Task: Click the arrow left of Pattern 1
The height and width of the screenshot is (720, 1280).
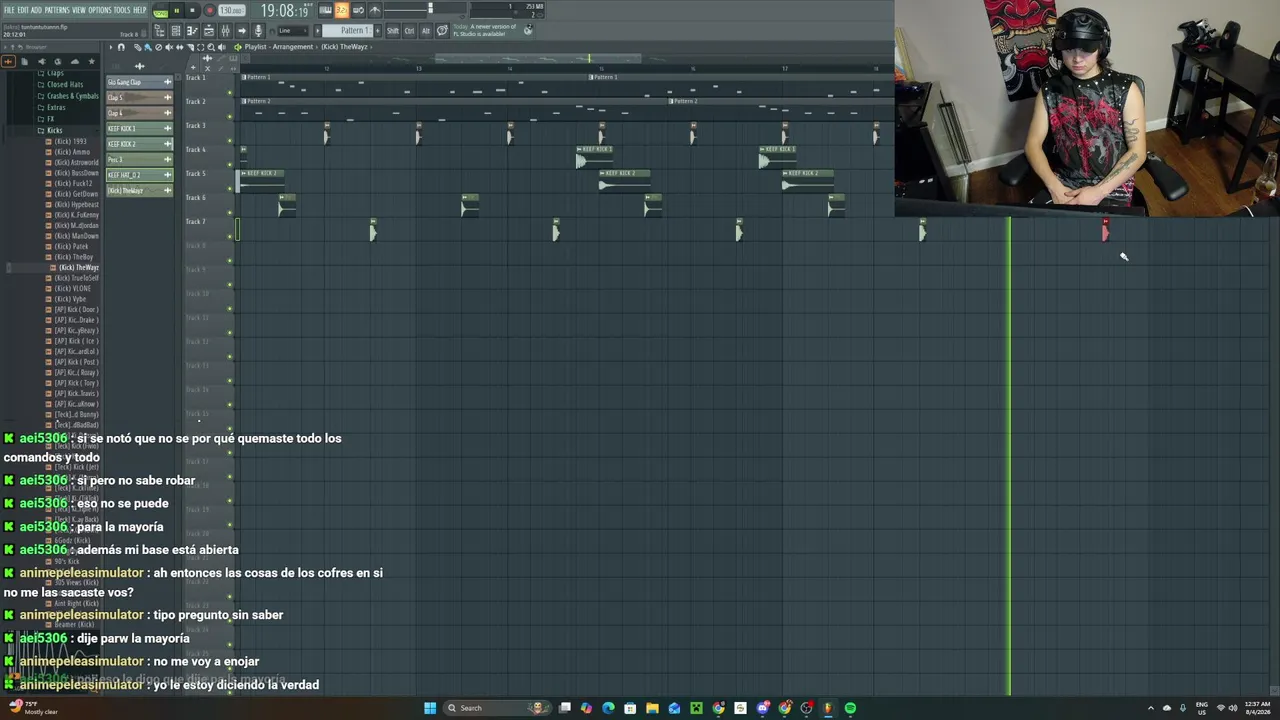Action: point(319,31)
